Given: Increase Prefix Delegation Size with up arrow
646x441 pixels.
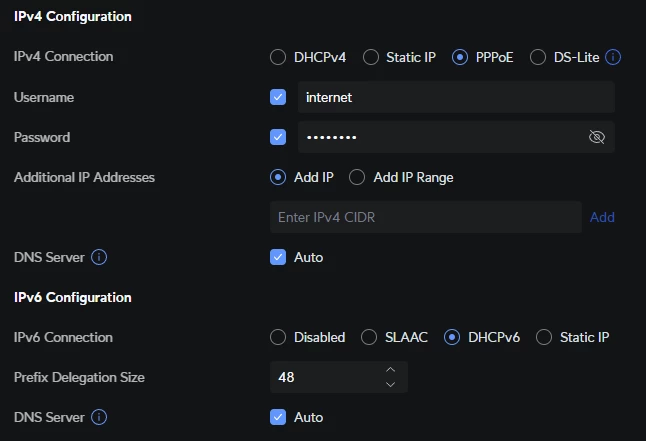Looking at the screenshot, I should point(390,370).
